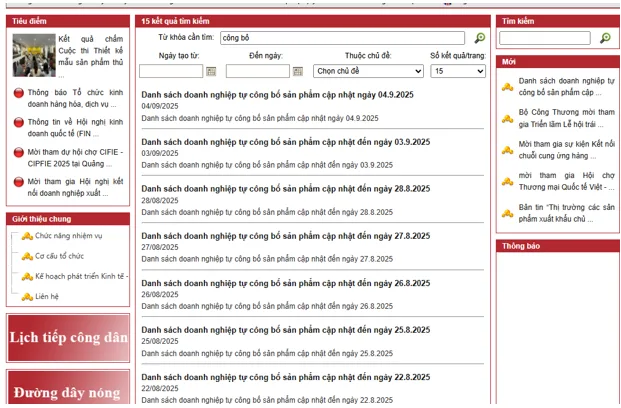The width and height of the screenshot is (621, 408).
Task: Click the empty search box in Tìm kiếm panel
Action: tap(545, 38)
